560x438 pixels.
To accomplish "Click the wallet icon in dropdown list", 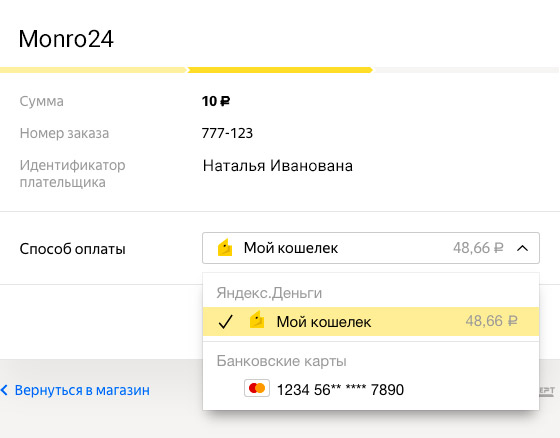I will click(x=257, y=320).
